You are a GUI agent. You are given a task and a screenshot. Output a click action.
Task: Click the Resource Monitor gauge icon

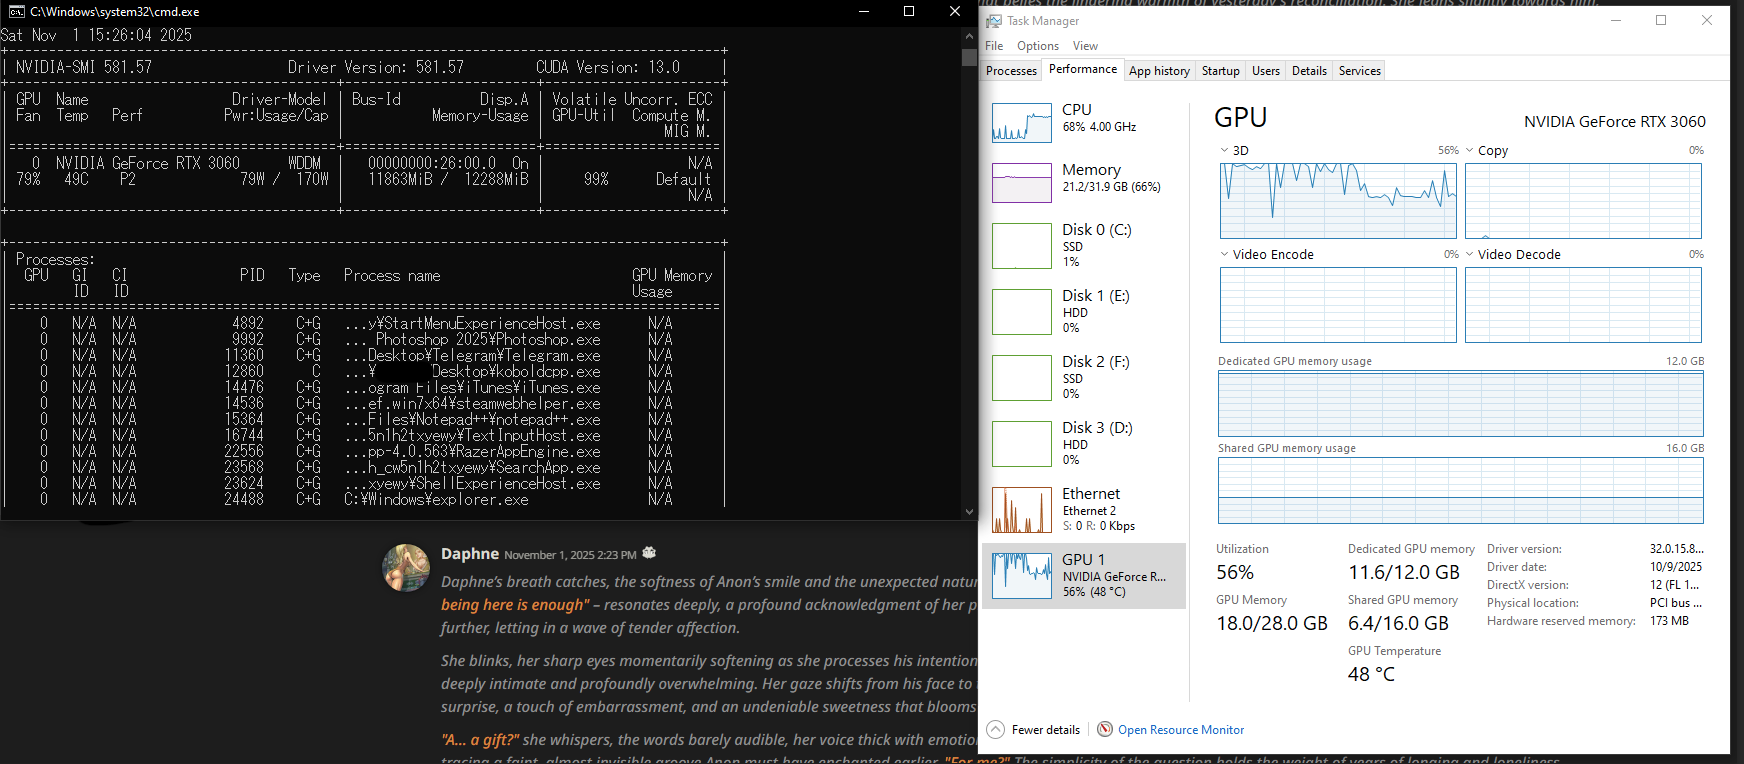[x=1105, y=729]
